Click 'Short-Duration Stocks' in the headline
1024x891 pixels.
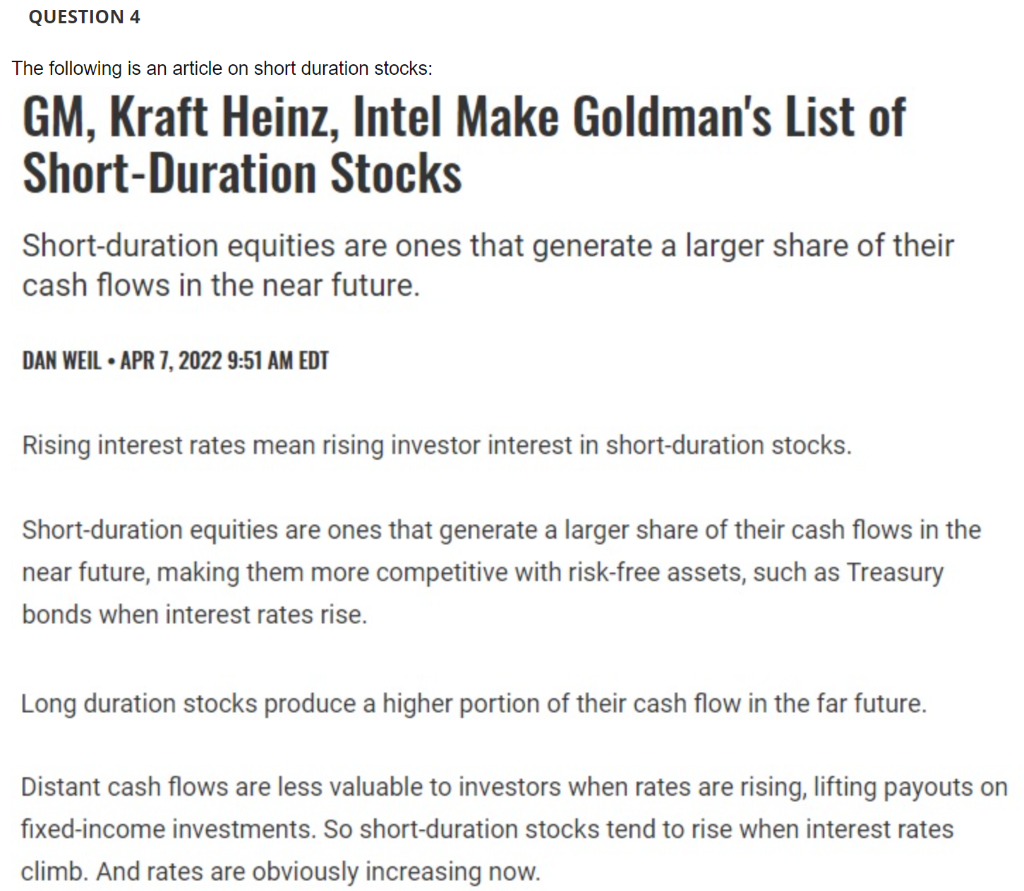(x=242, y=173)
